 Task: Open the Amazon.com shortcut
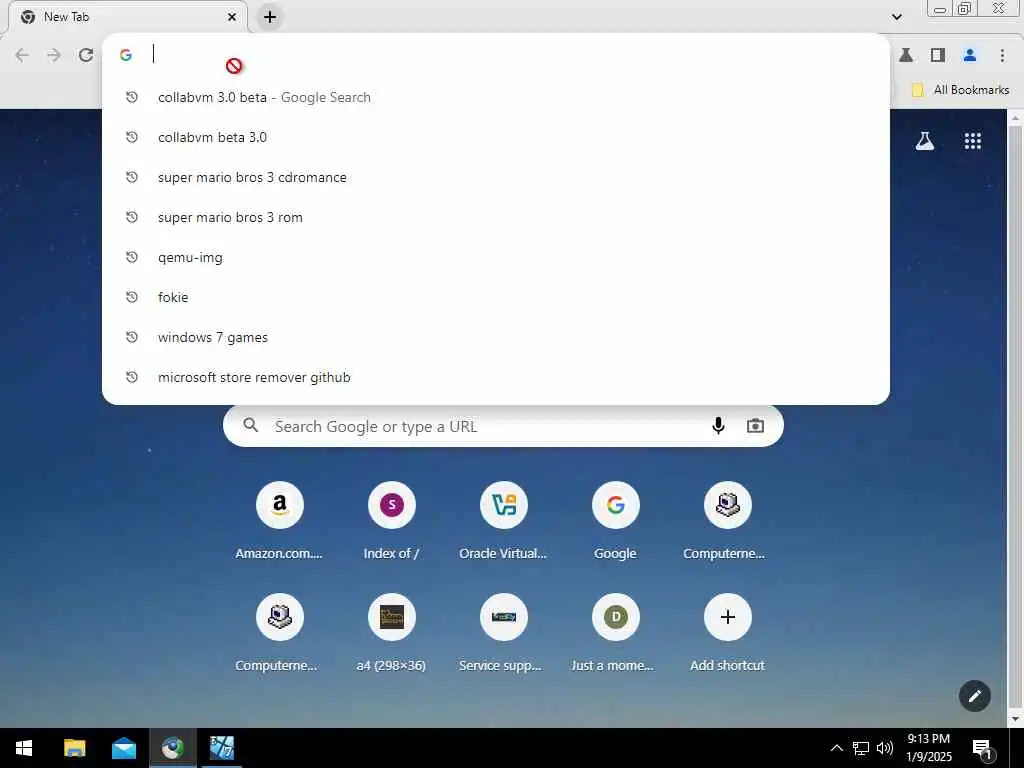[x=280, y=521]
